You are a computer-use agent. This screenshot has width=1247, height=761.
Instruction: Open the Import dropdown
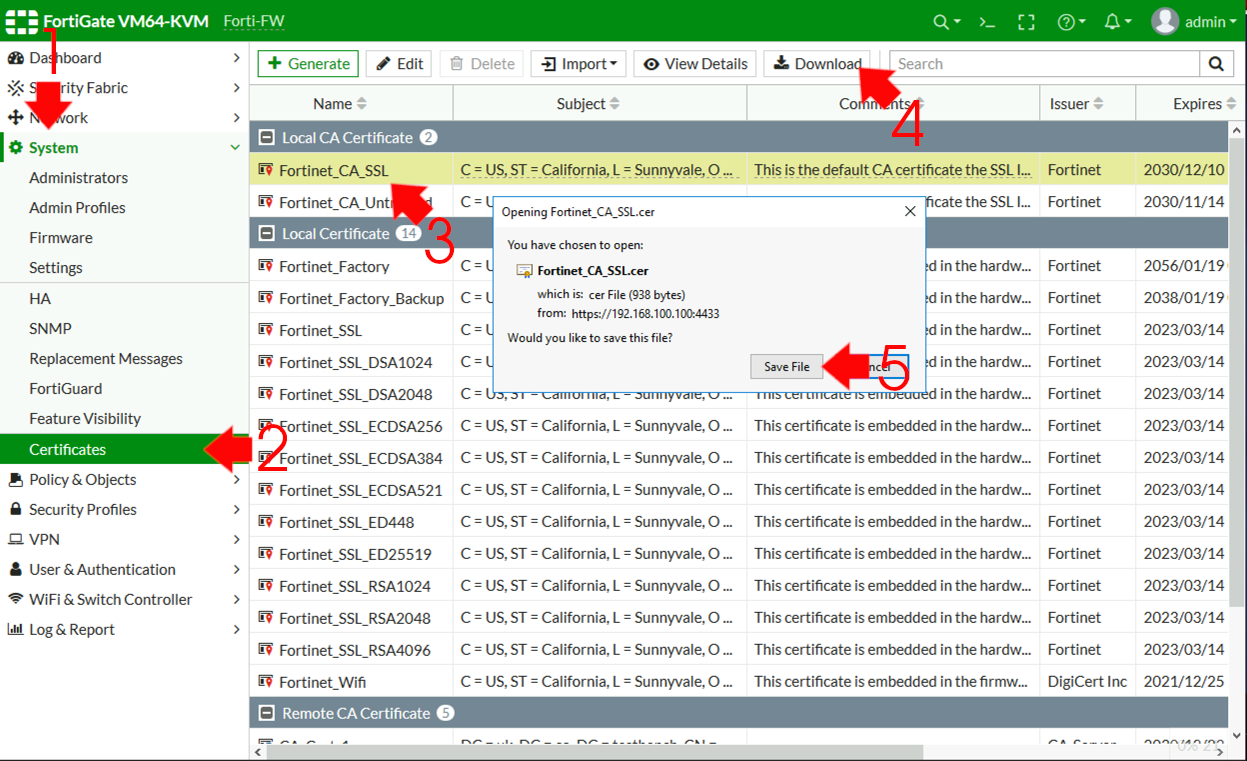tap(578, 63)
